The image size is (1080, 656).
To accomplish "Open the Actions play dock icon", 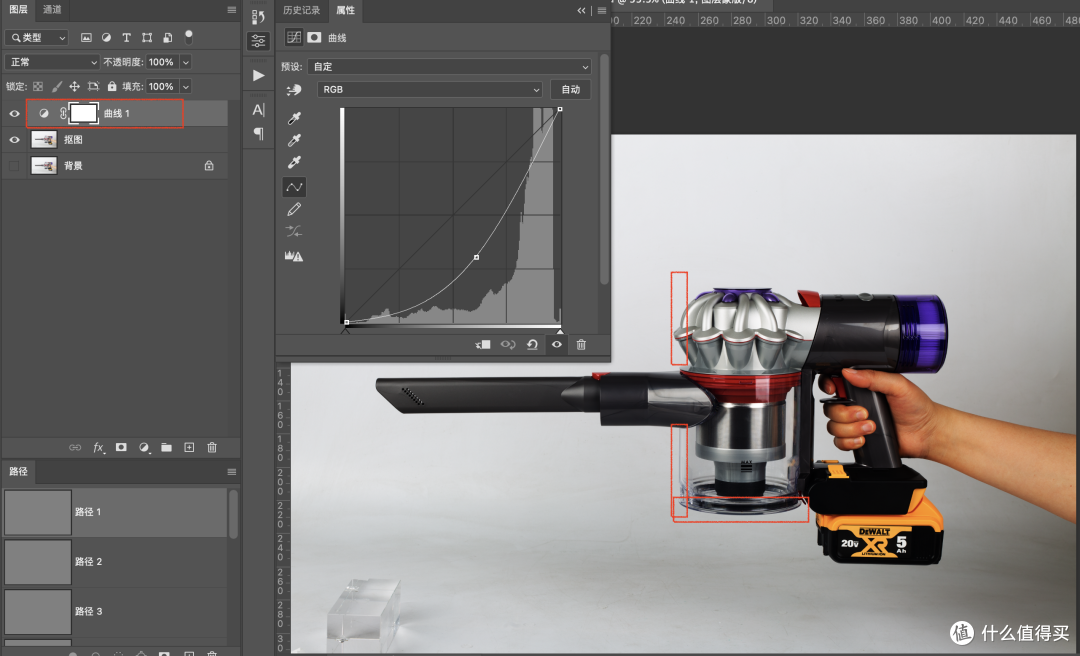I will 258,75.
